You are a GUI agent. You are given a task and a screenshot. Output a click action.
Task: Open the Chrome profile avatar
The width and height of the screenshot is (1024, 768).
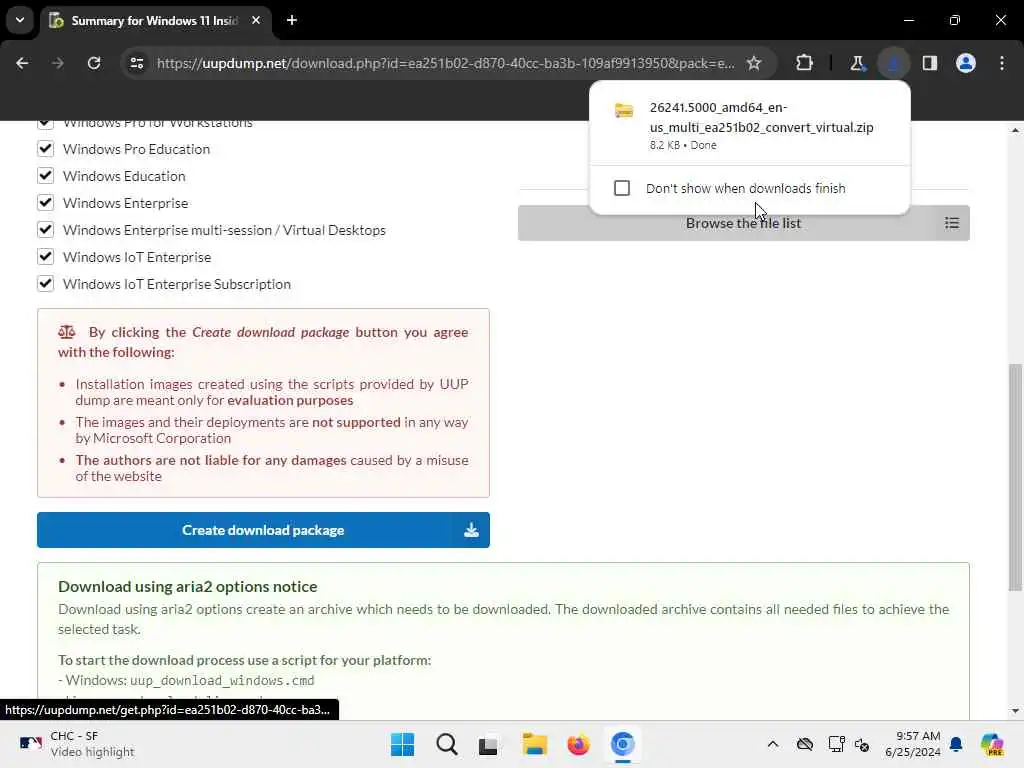pos(966,63)
